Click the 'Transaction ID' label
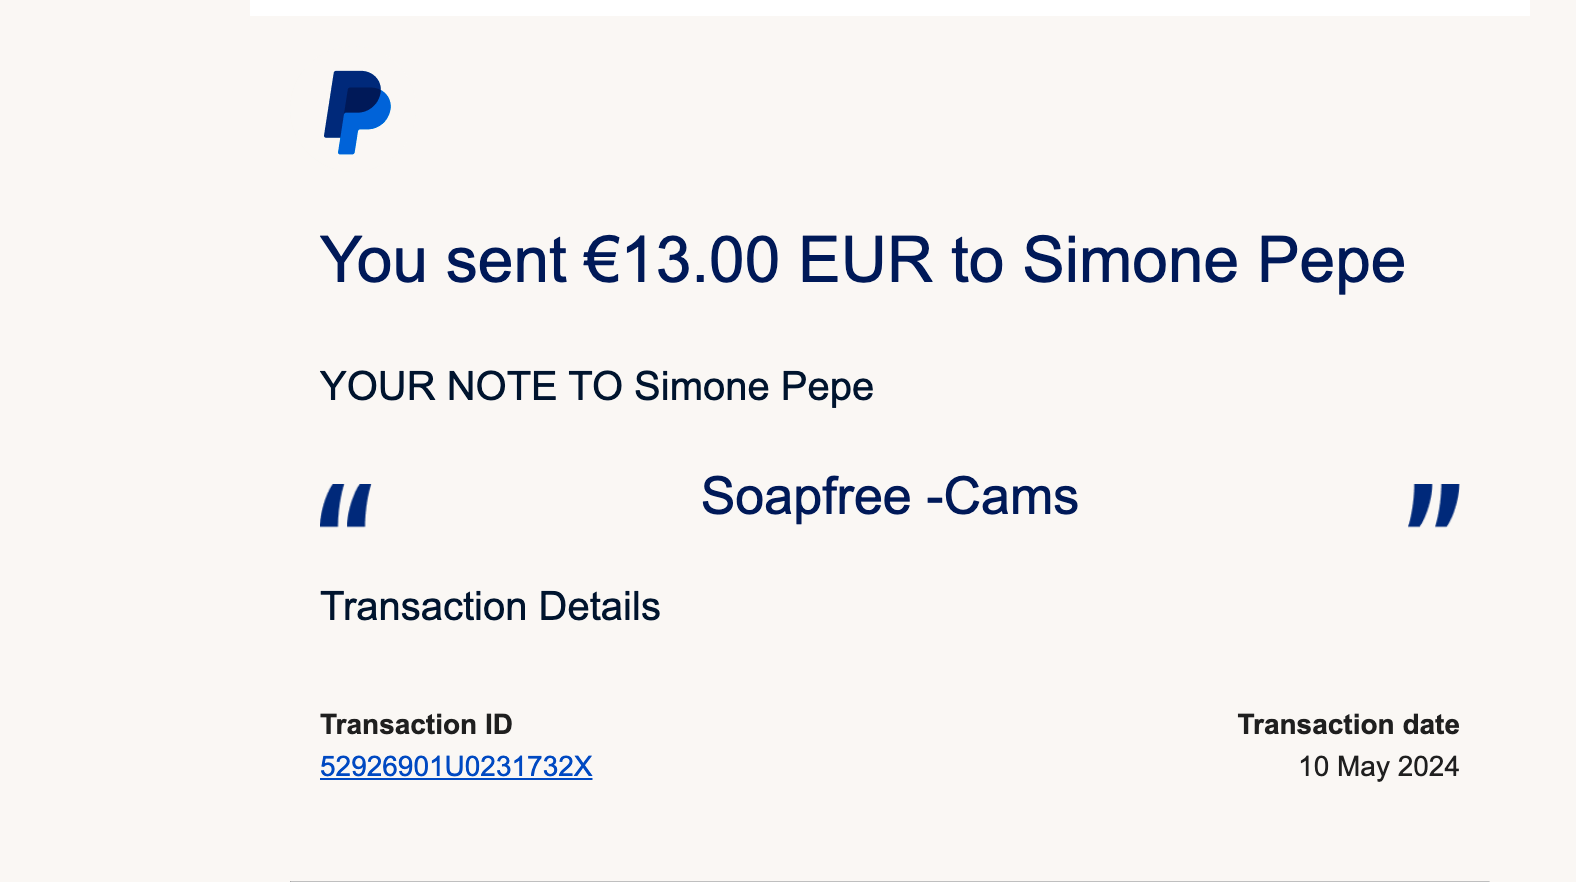Image resolution: width=1576 pixels, height=882 pixels. click(416, 725)
